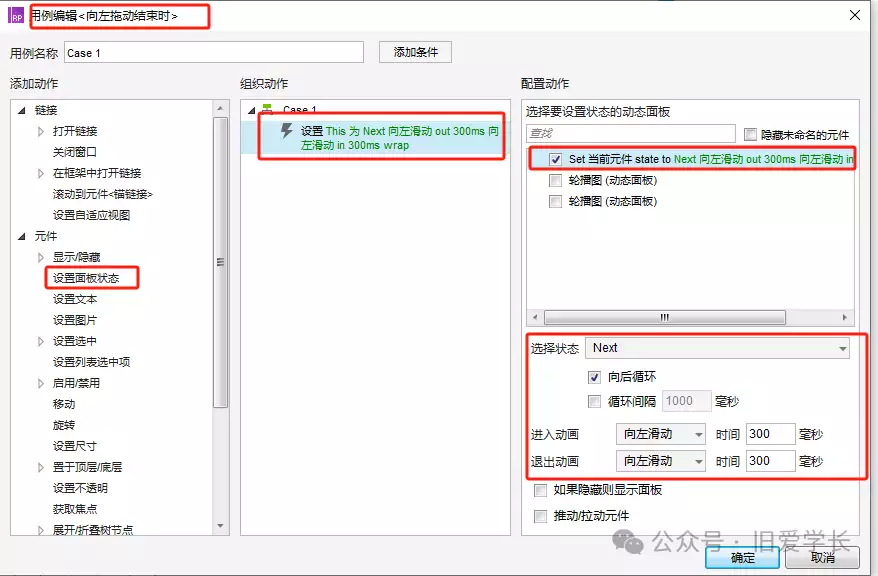The height and width of the screenshot is (576, 878).
Task: Confirm with the 确定 button
Action: click(742, 558)
